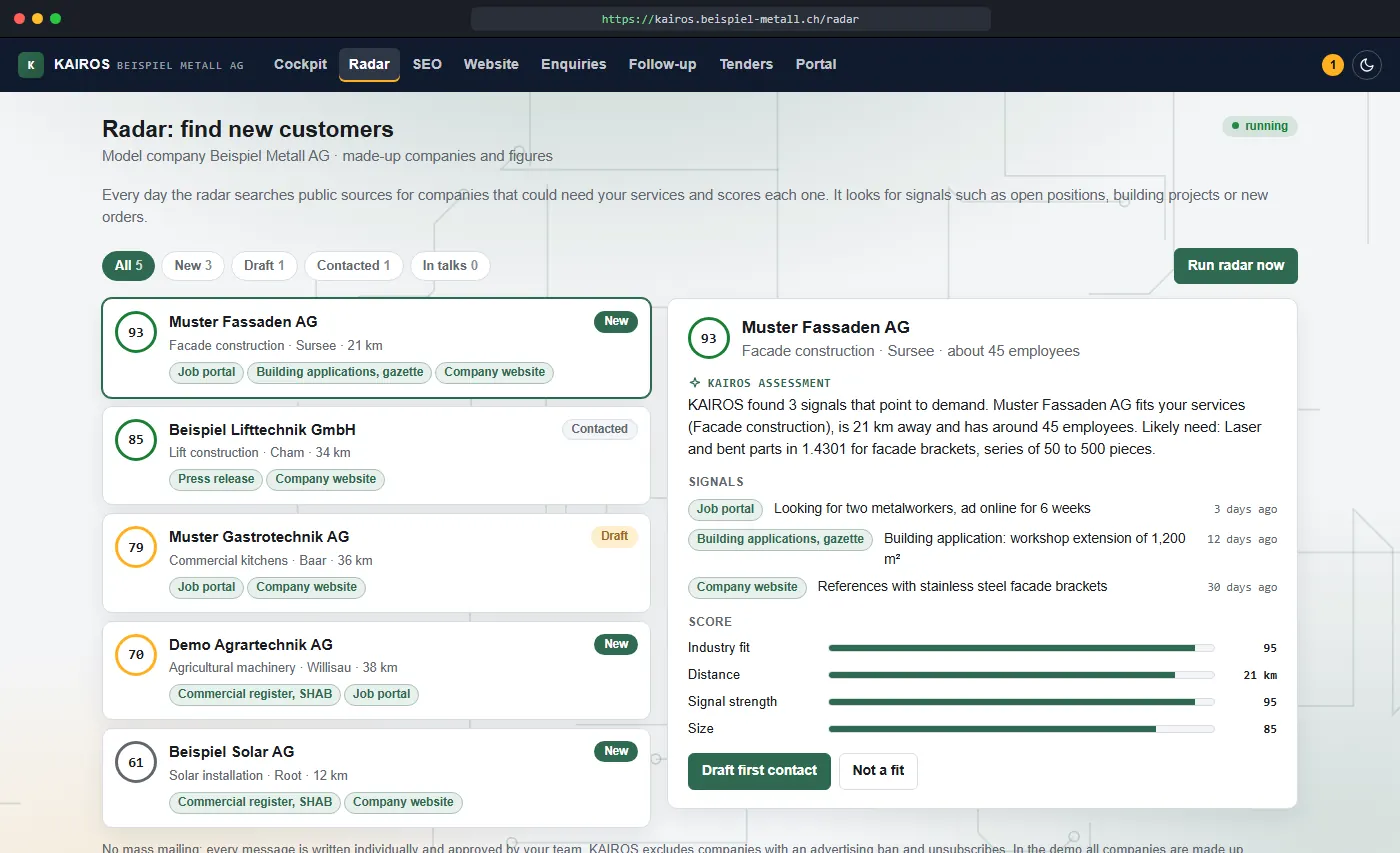1400x853 pixels.
Task: Filter by All 5 companies
Action: click(x=129, y=266)
